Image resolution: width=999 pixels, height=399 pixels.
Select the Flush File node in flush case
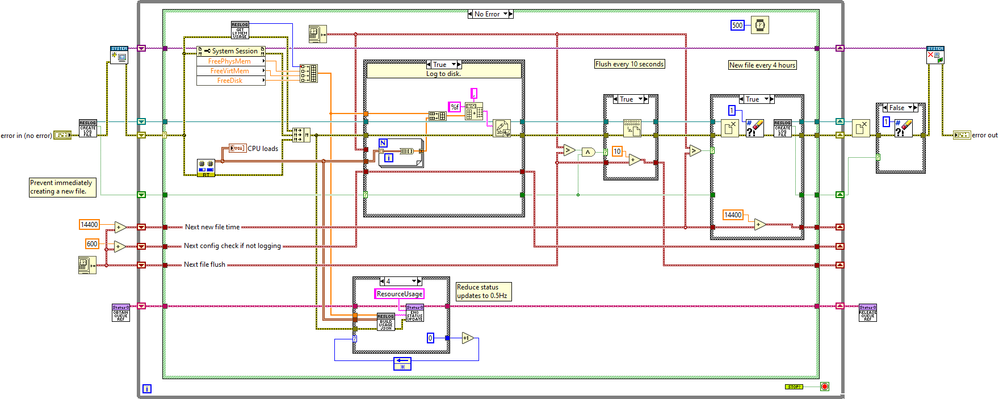point(631,127)
